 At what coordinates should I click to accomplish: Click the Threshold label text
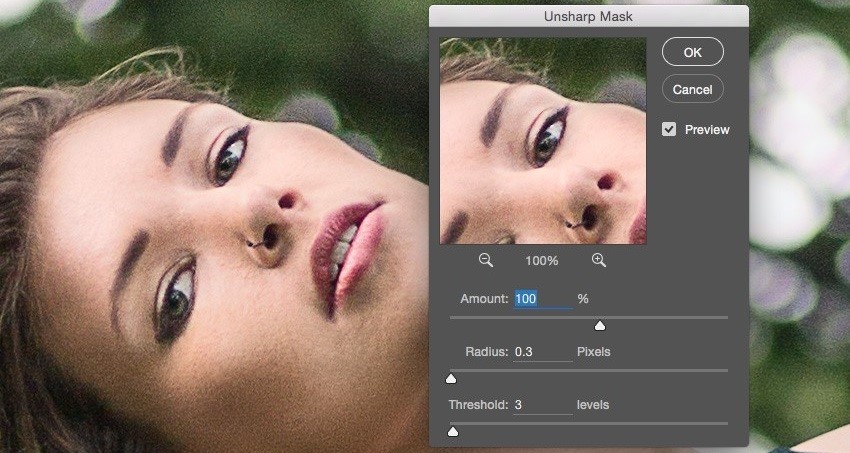pos(477,405)
